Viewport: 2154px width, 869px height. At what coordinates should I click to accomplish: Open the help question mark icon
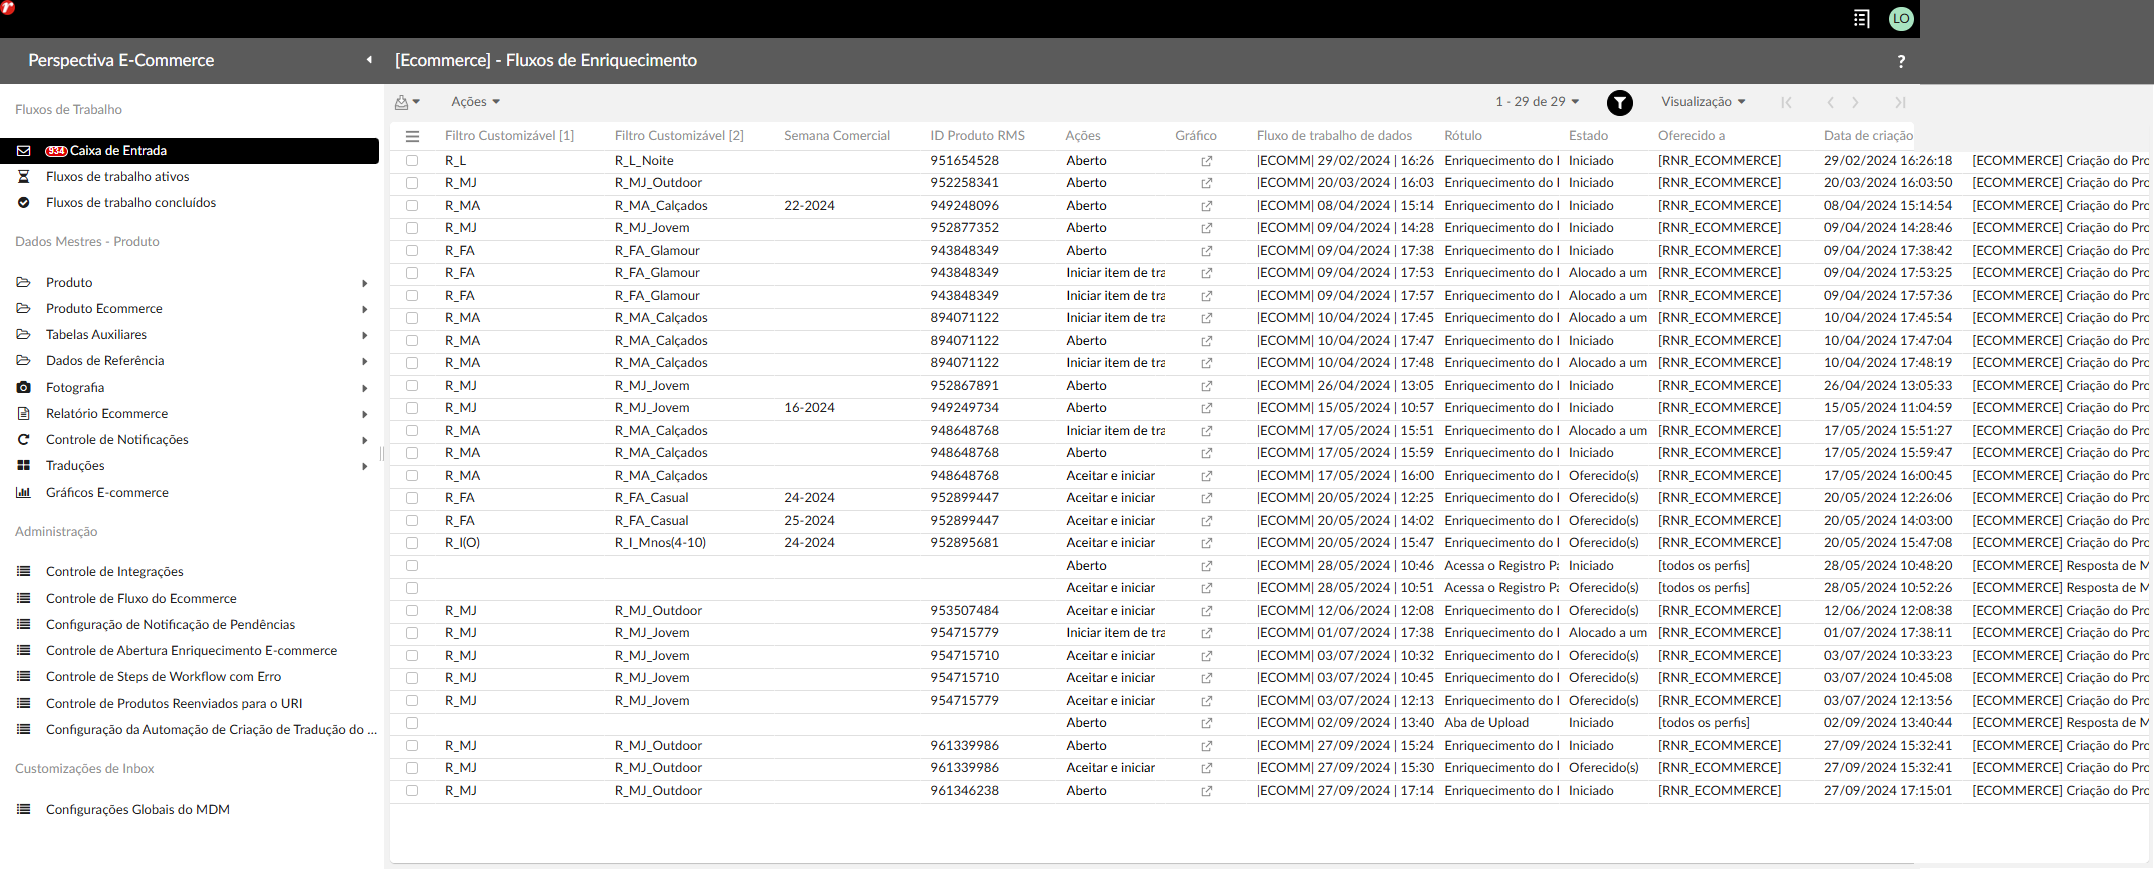pyautogui.click(x=1900, y=61)
